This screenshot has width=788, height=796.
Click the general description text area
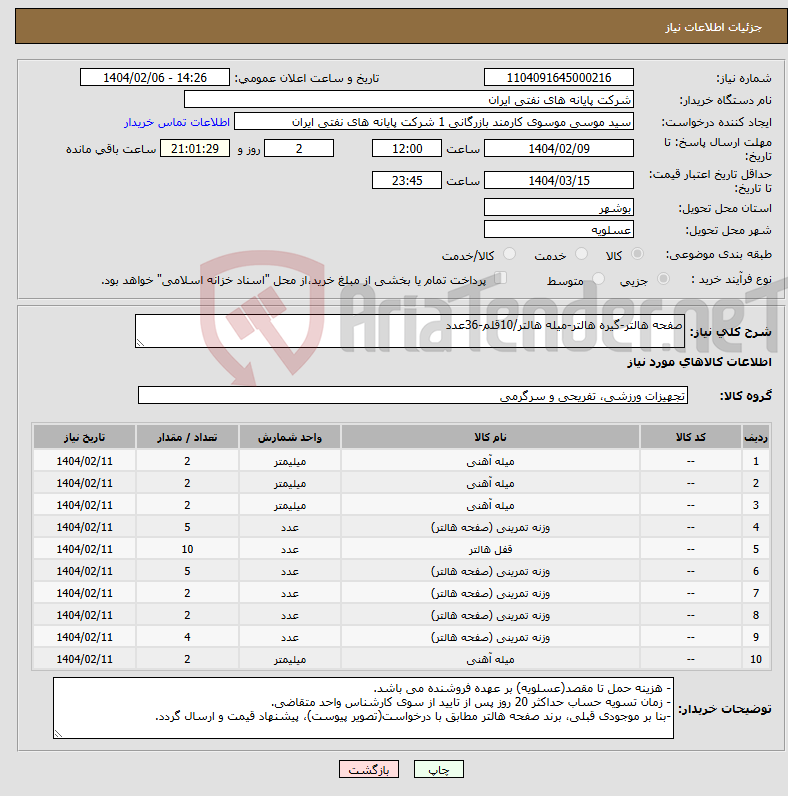click(410, 331)
